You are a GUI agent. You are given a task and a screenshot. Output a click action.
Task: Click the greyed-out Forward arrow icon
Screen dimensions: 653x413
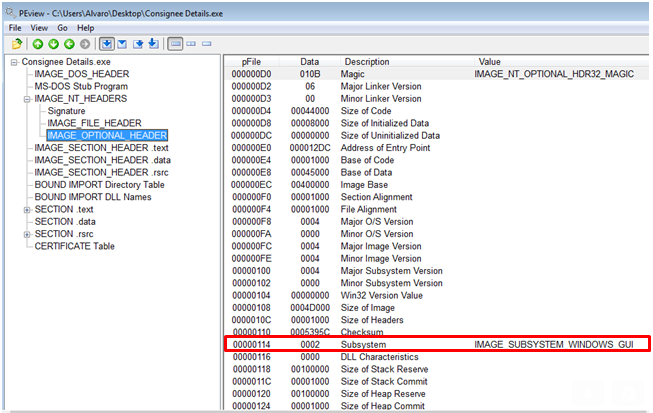pos(85,44)
